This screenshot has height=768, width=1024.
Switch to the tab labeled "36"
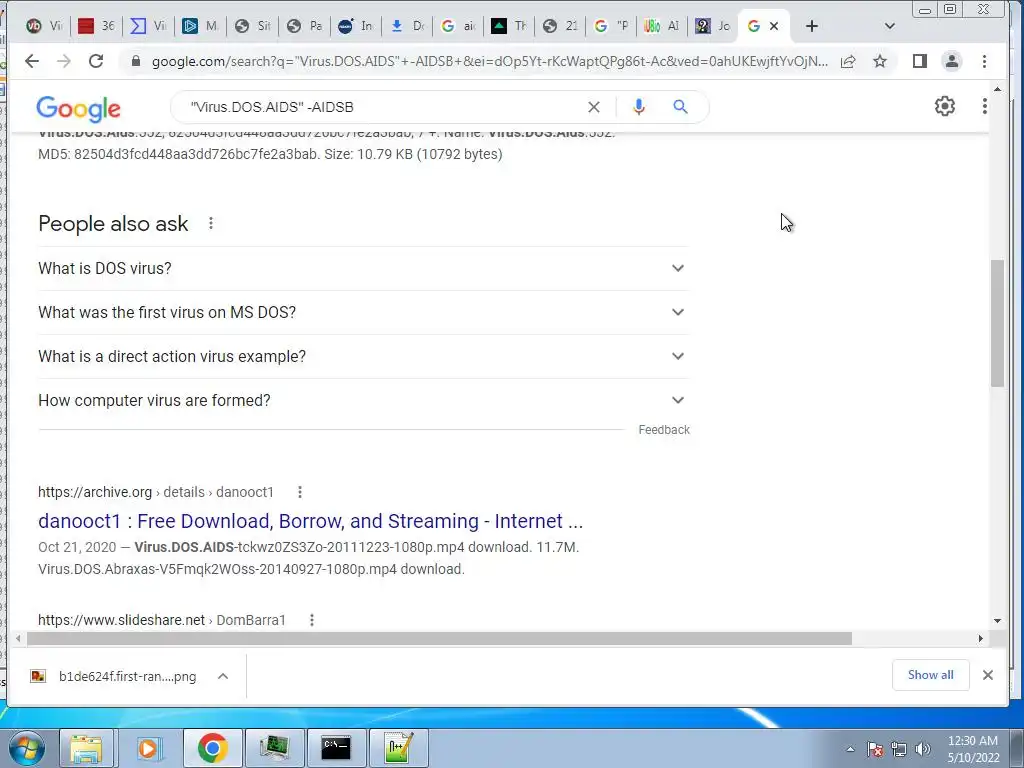pyautogui.click(x=95, y=26)
